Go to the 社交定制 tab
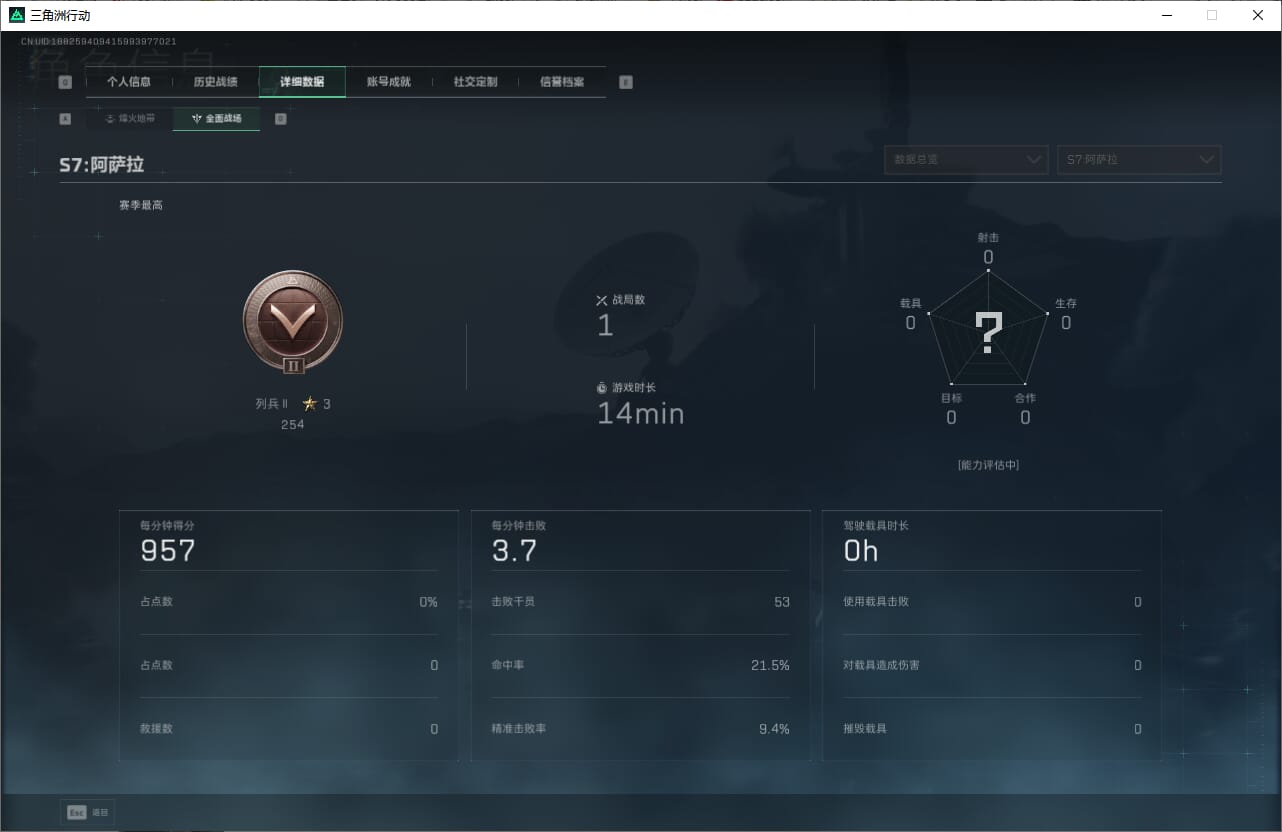This screenshot has height=832, width=1282. (475, 82)
